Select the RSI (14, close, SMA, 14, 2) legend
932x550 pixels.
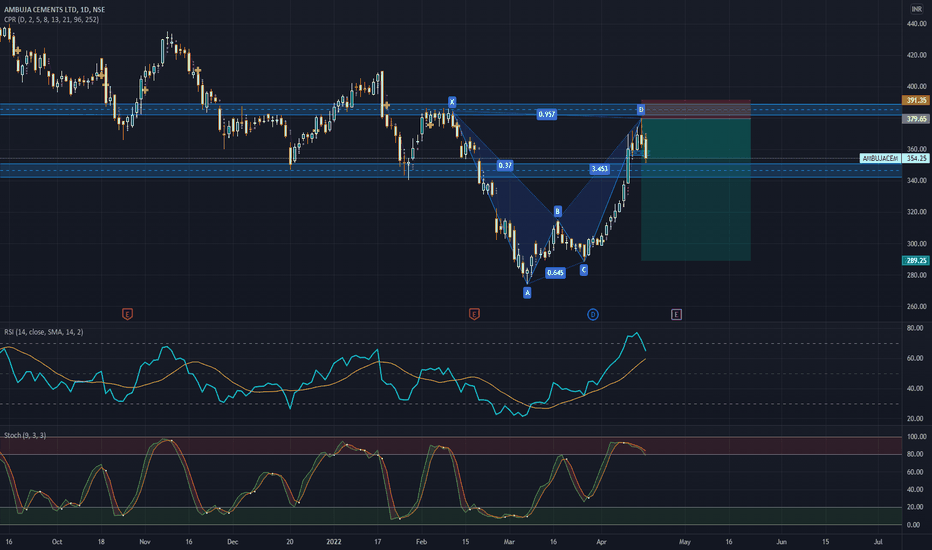click(x=43, y=332)
